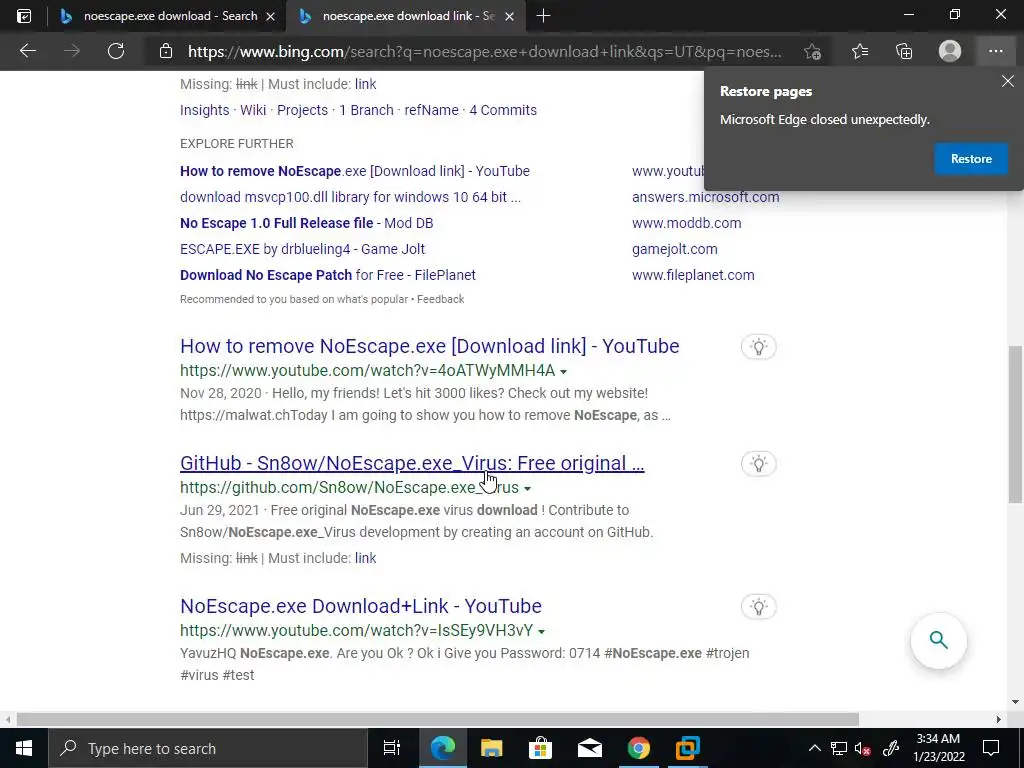The height and width of the screenshot is (768, 1024).
Task: Click the www.fileplanet.com domain link
Action: tap(693, 276)
